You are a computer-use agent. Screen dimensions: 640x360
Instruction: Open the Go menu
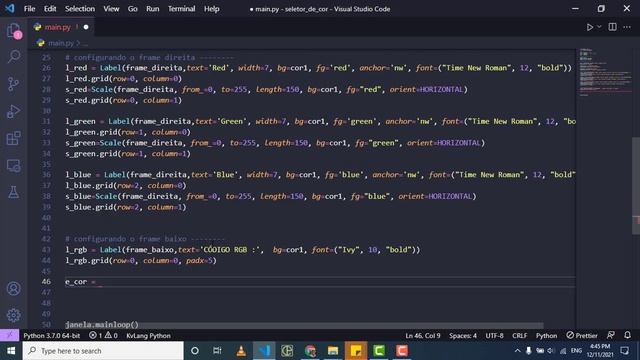[x=132, y=9]
